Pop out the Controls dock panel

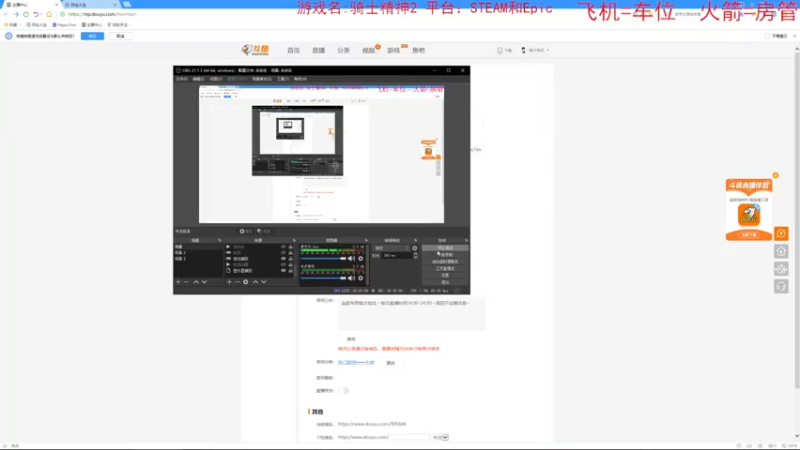[466, 240]
